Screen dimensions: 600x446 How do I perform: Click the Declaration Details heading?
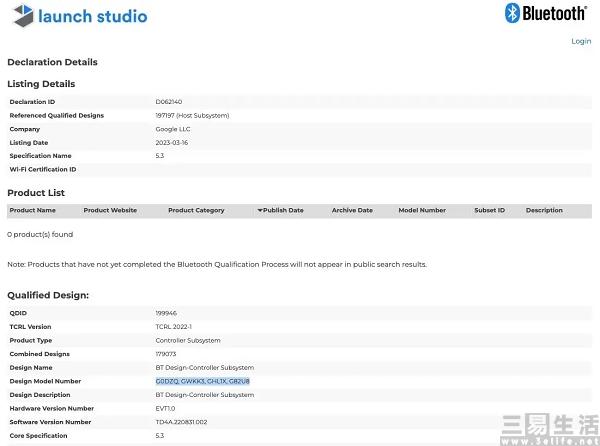pyautogui.click(x=52, y=62)
